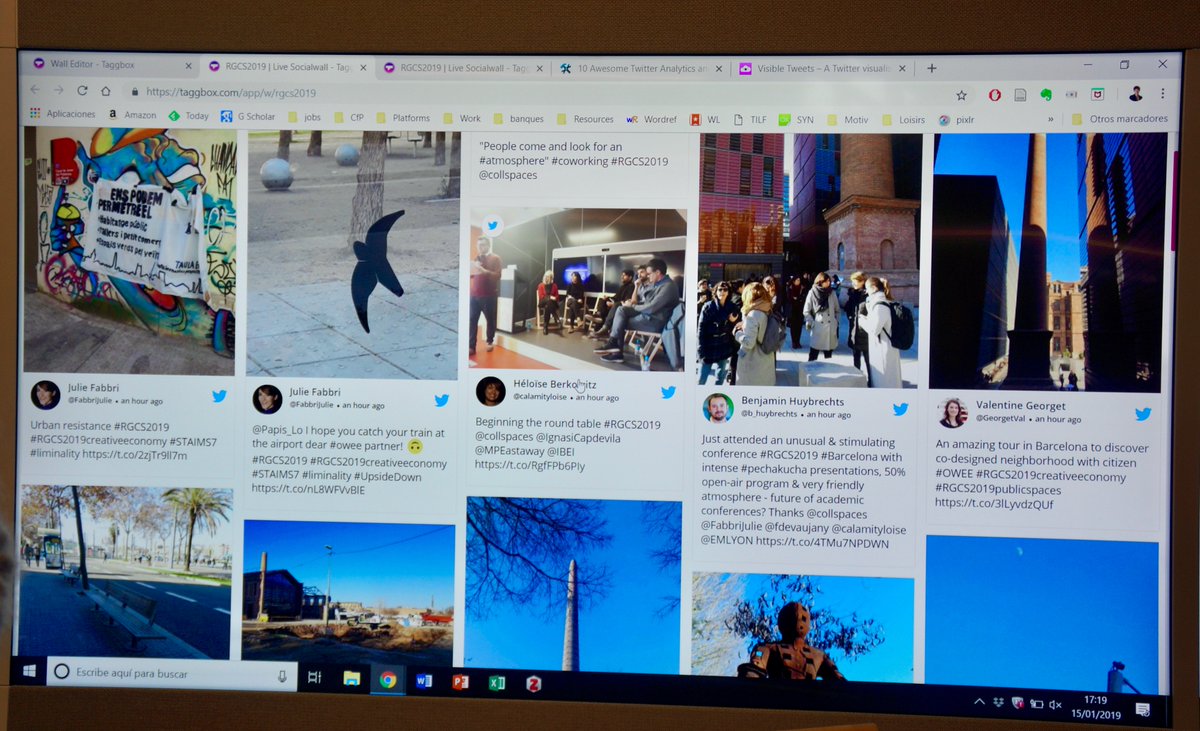1200x731 pixels.
Task: Open Excel from the taskbar
Action: (496, 684)
